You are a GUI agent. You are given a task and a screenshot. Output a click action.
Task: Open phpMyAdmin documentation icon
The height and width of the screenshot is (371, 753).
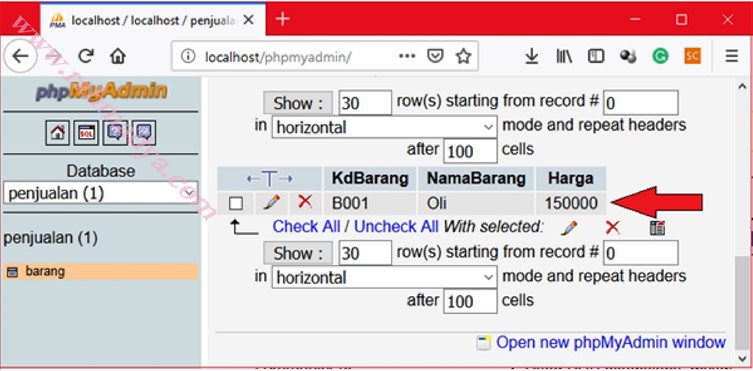click(x=115, y=133)
